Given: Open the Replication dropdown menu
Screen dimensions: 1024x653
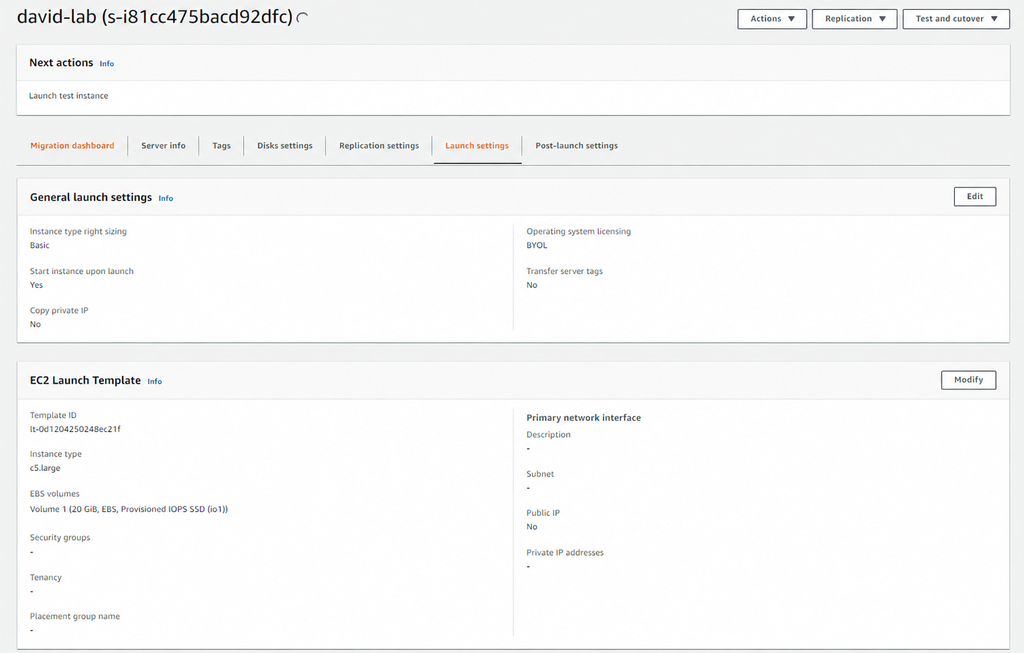Looking at the screenshot, I should click(854, 19).
